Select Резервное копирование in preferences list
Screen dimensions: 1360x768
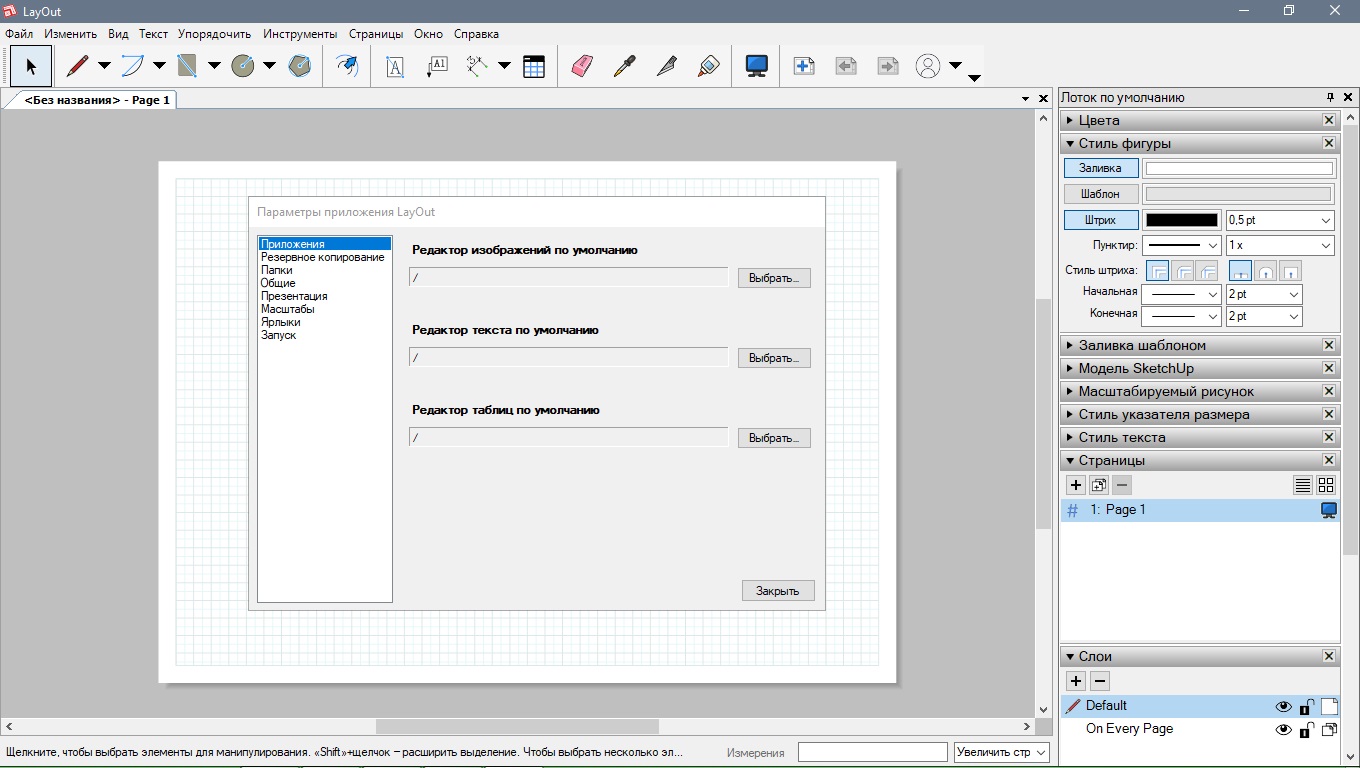(x=322, y=257)
